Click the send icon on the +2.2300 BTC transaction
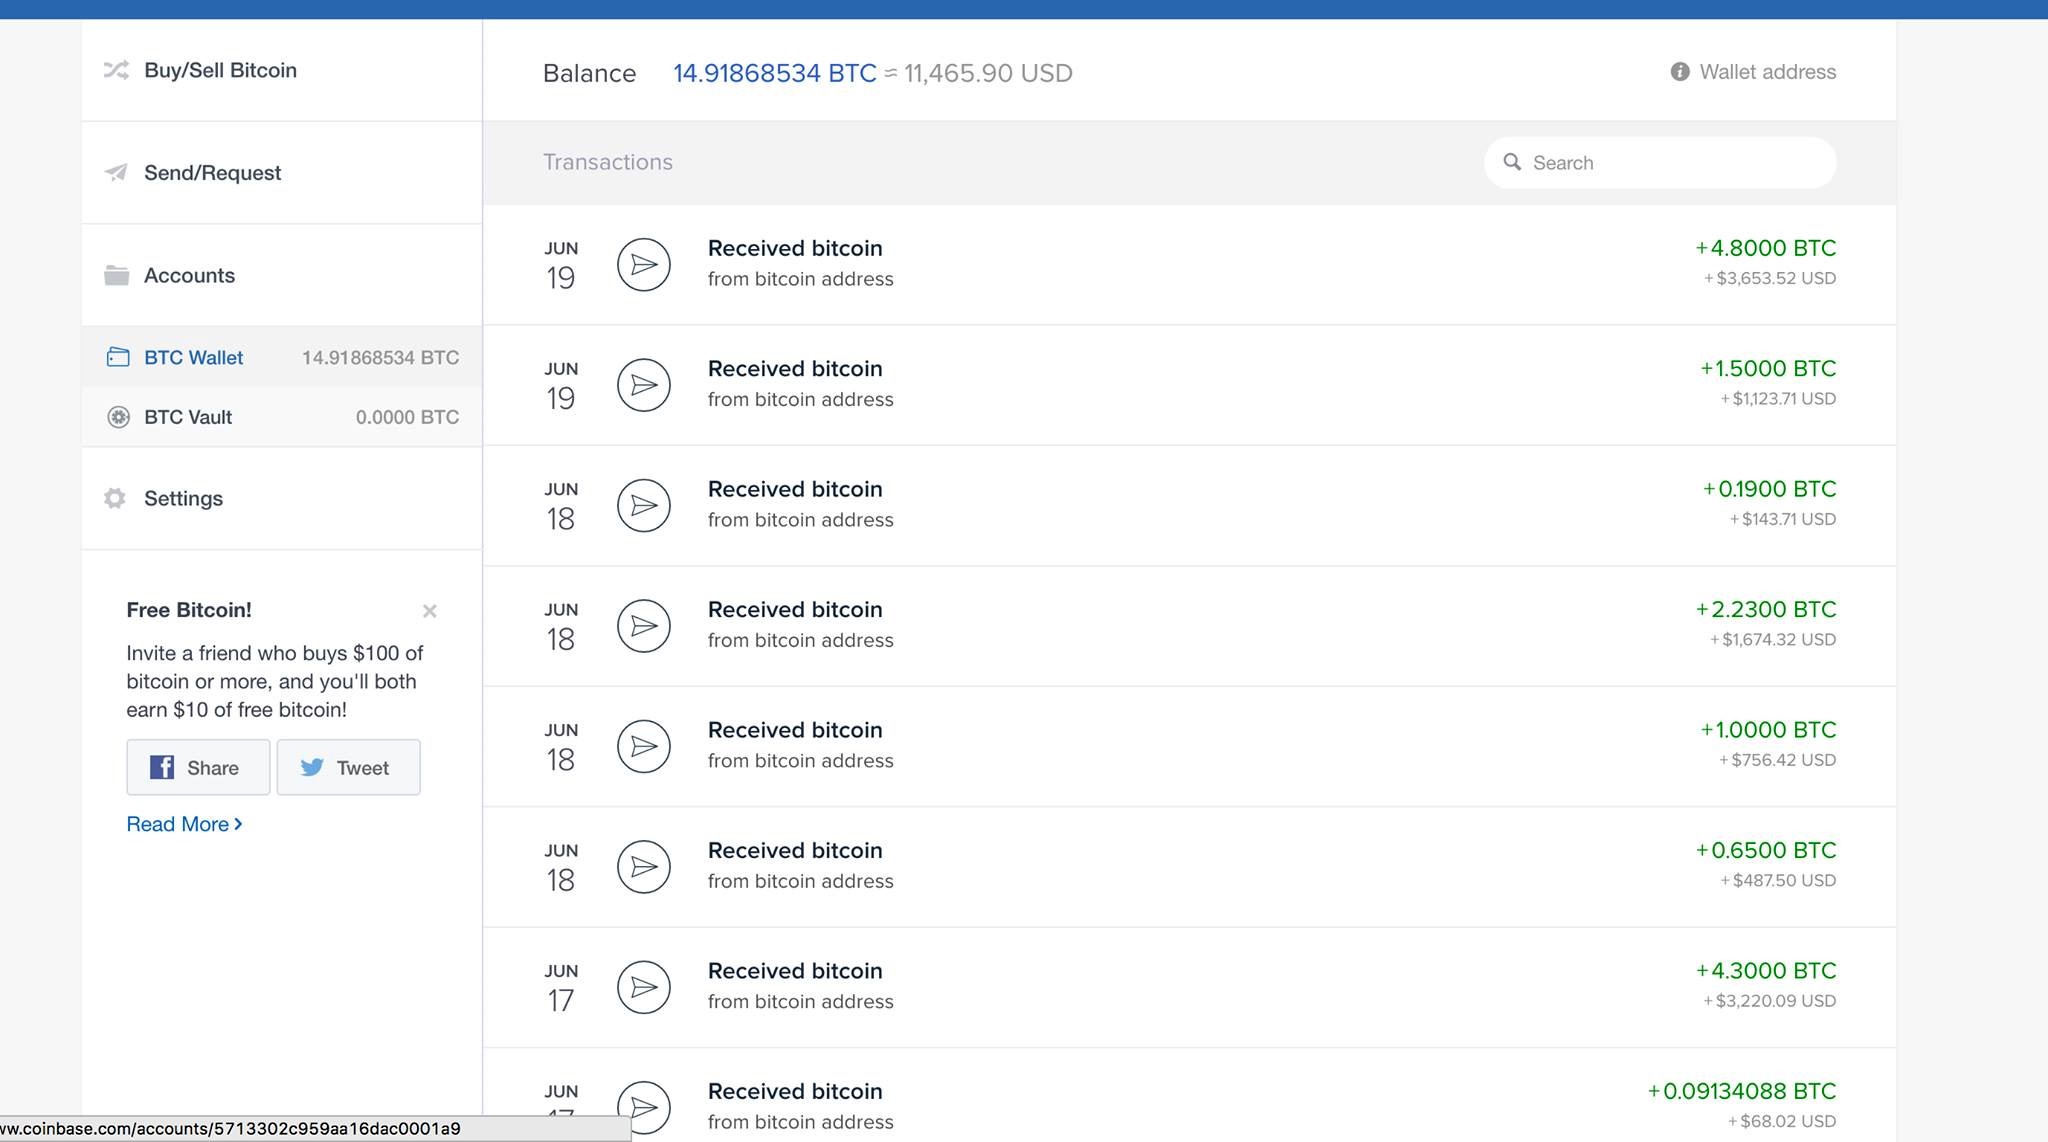This screenshot has width=2048, height=1142. click(643, 626)
